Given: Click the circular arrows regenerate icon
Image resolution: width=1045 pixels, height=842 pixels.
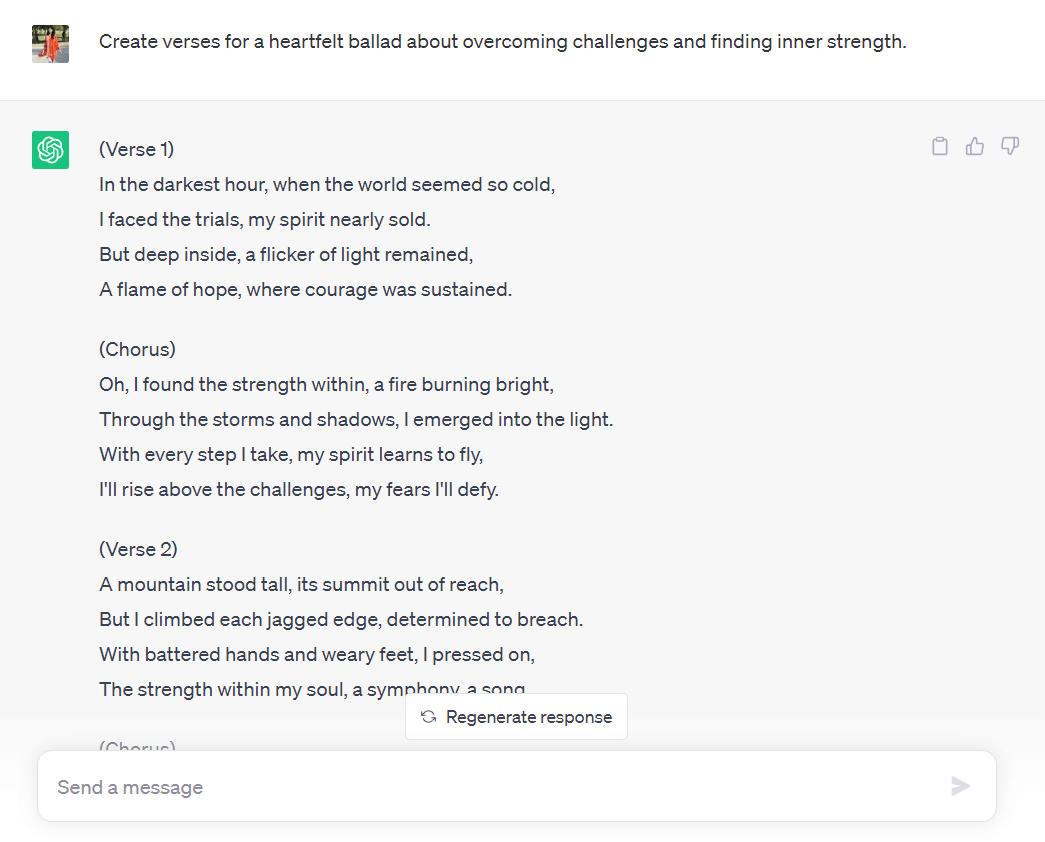Looking at the screenshot, I should (x=429, y=717).
